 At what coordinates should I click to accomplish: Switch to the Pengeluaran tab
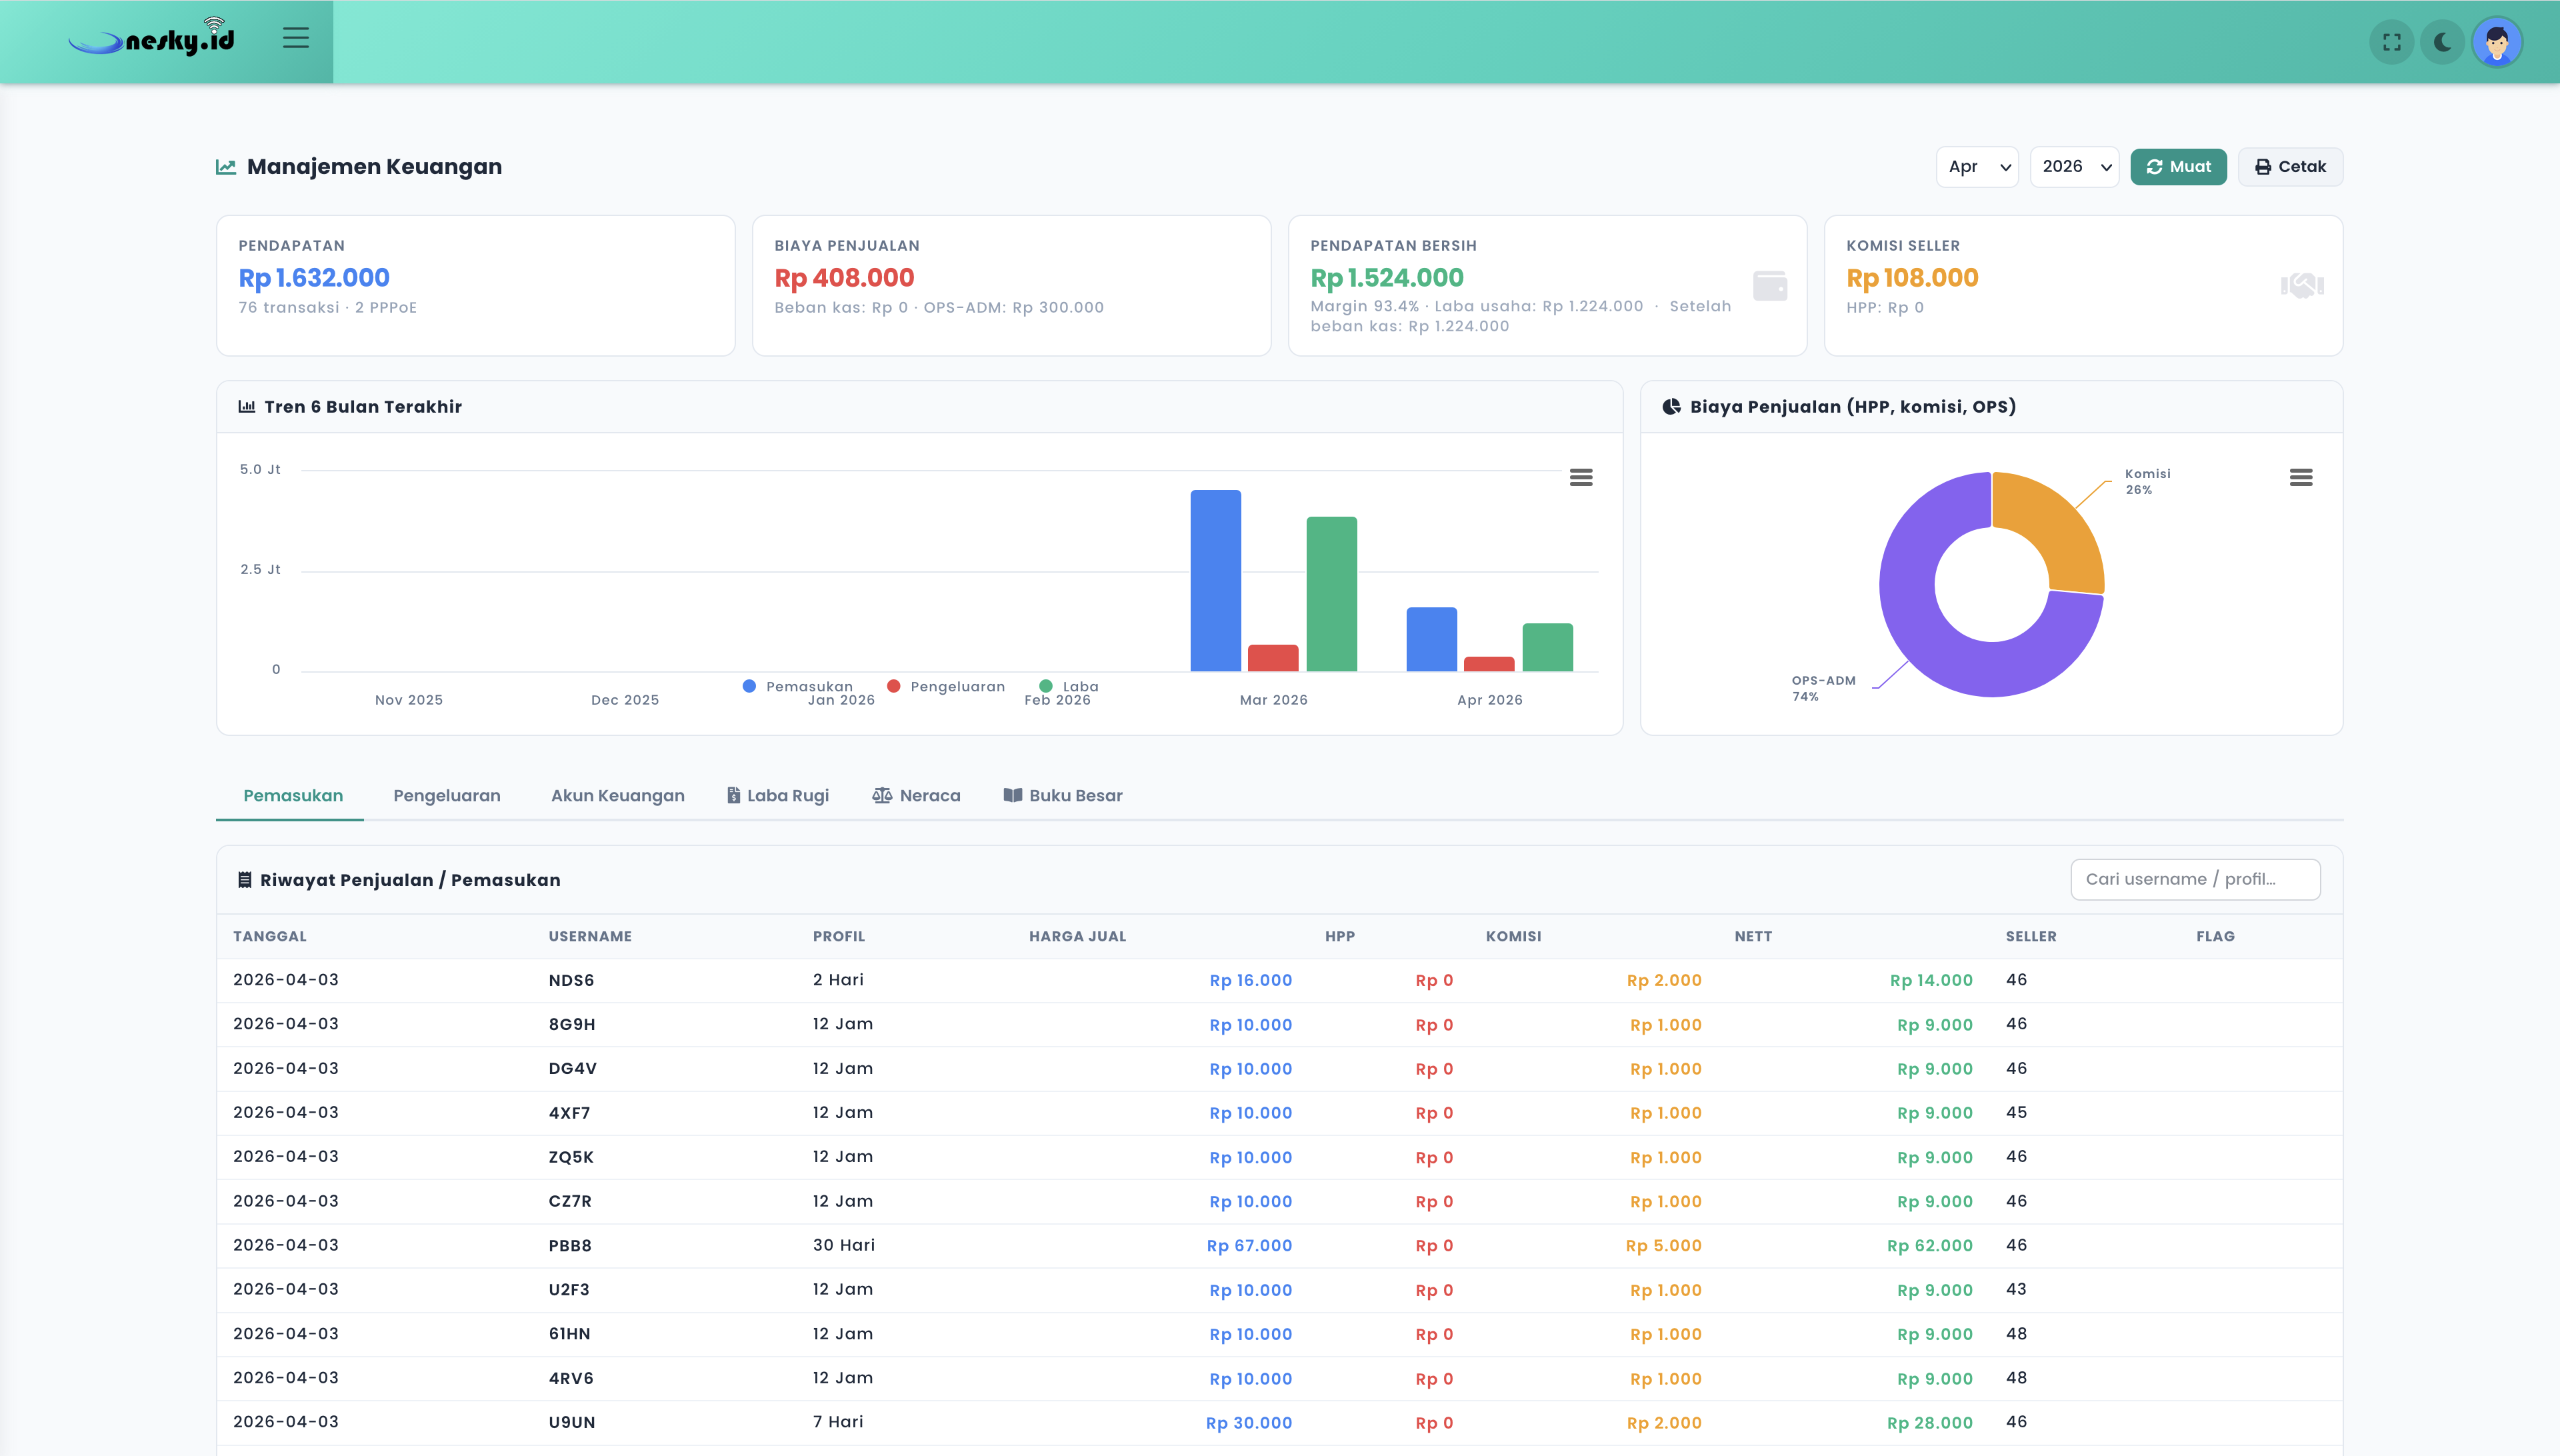point(446,796)
